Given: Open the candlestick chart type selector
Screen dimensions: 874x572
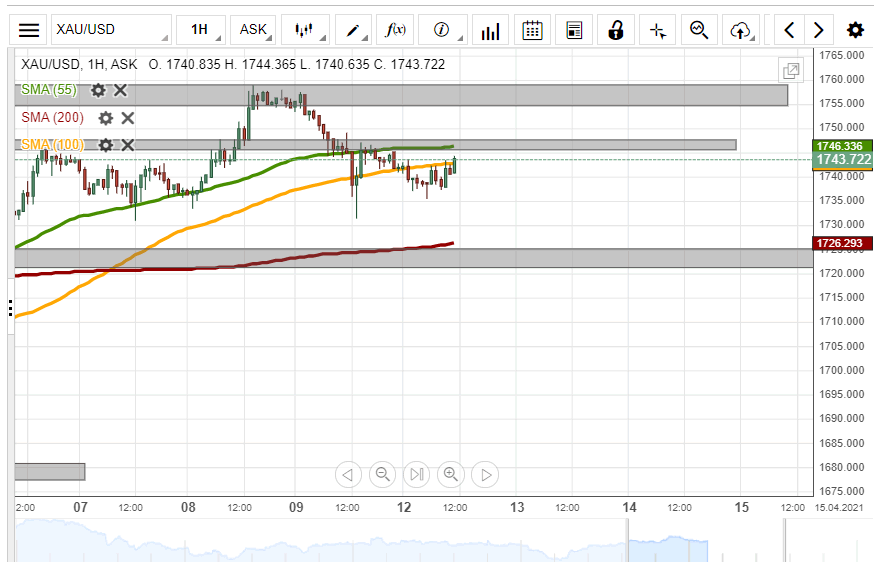Looking at the screenshot, I should click(305, 30).
